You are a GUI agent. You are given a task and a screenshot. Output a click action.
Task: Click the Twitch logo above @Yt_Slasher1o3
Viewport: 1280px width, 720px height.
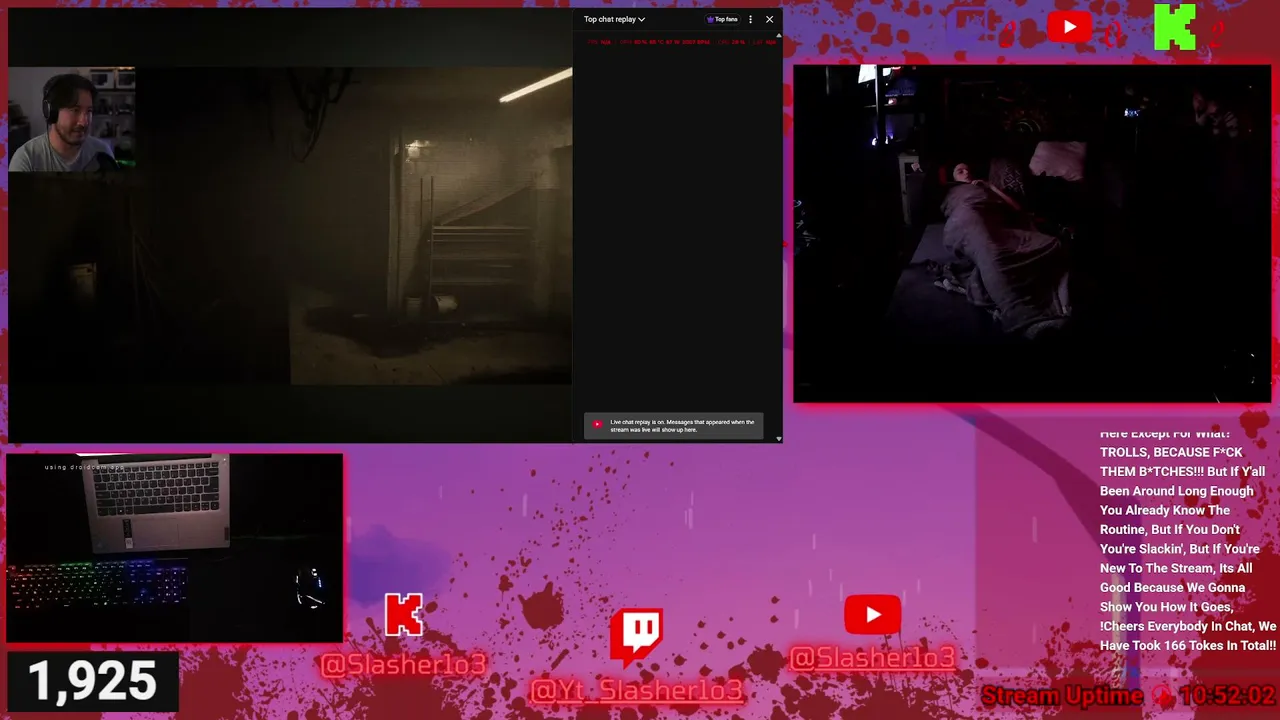(637, 637)
